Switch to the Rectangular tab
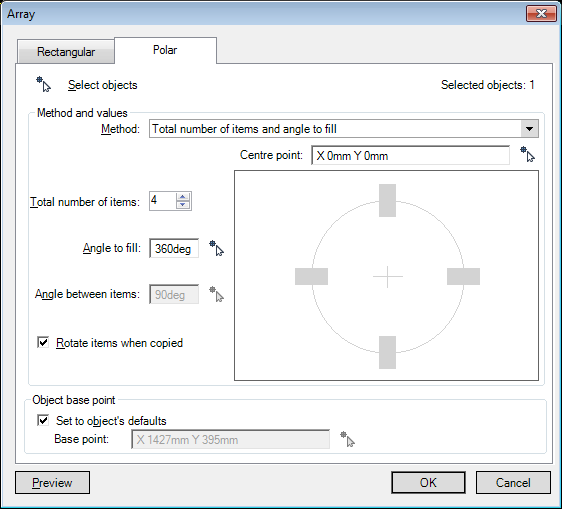This screenshot has width=562, height=509. 66,52
